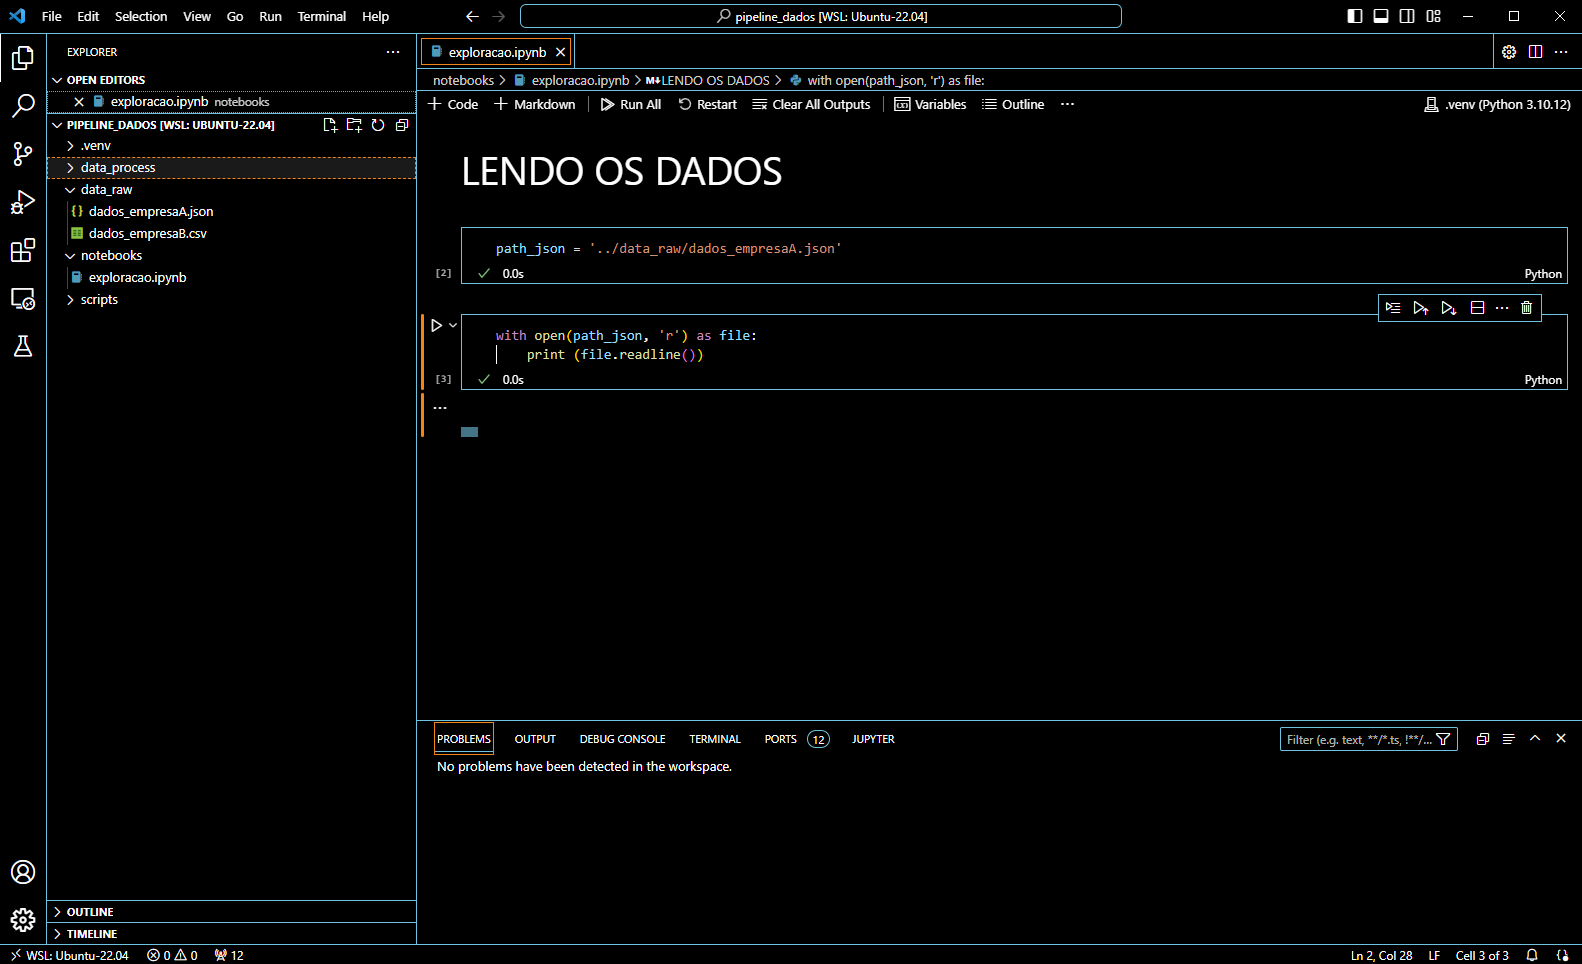This screenshot has width=1582, height=964.
Task: Open the Run and Debug view
Action: click(x=23, y=202)
